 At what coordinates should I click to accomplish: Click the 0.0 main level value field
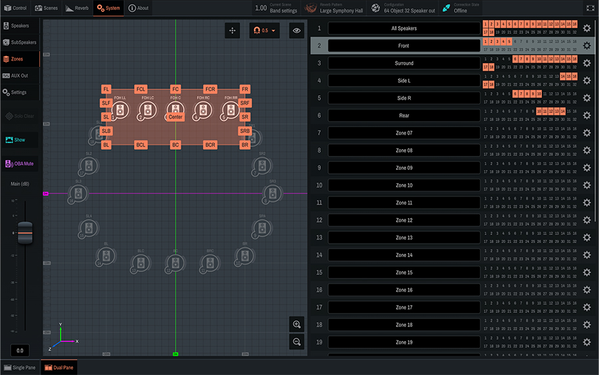(x=20, y=350)
